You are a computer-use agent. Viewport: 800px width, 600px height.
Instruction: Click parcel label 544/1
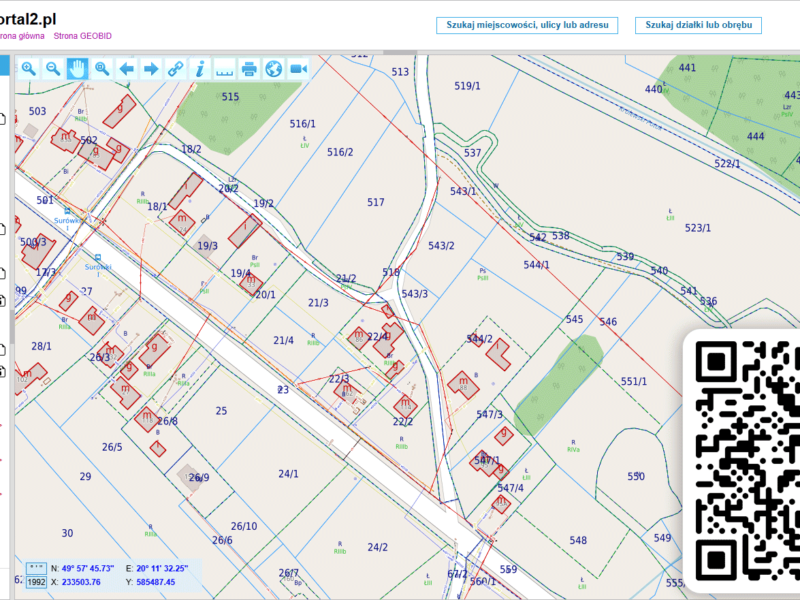point(536,265)
